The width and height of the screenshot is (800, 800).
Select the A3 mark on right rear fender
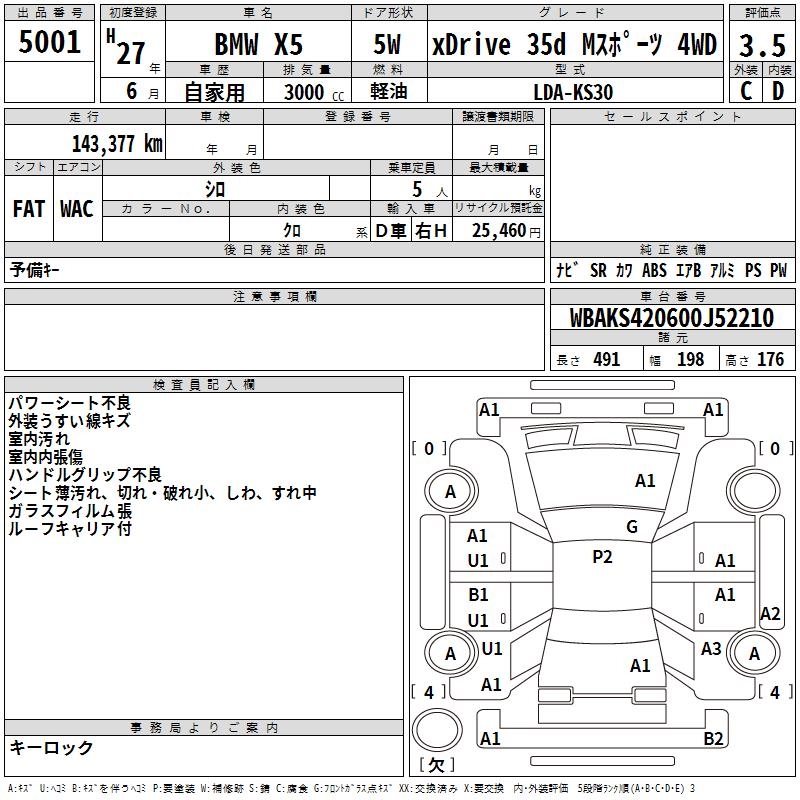click(711, 648)
